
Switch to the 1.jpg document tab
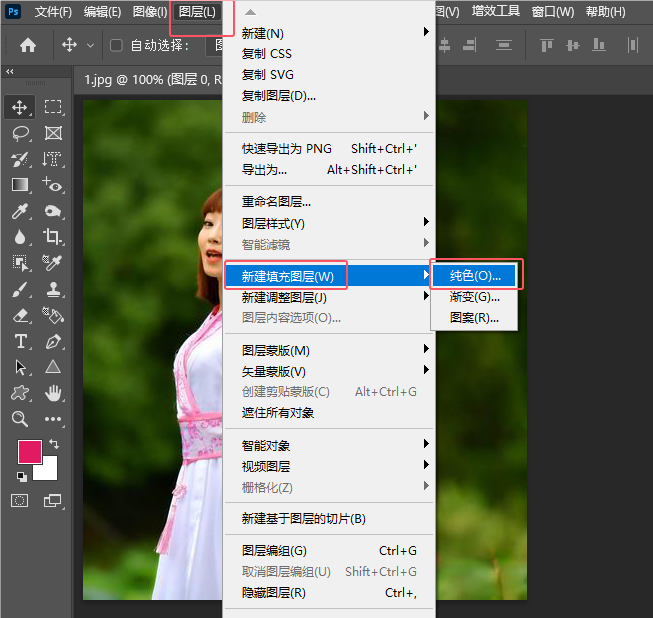pyautogui.click(x=151, y=79)
